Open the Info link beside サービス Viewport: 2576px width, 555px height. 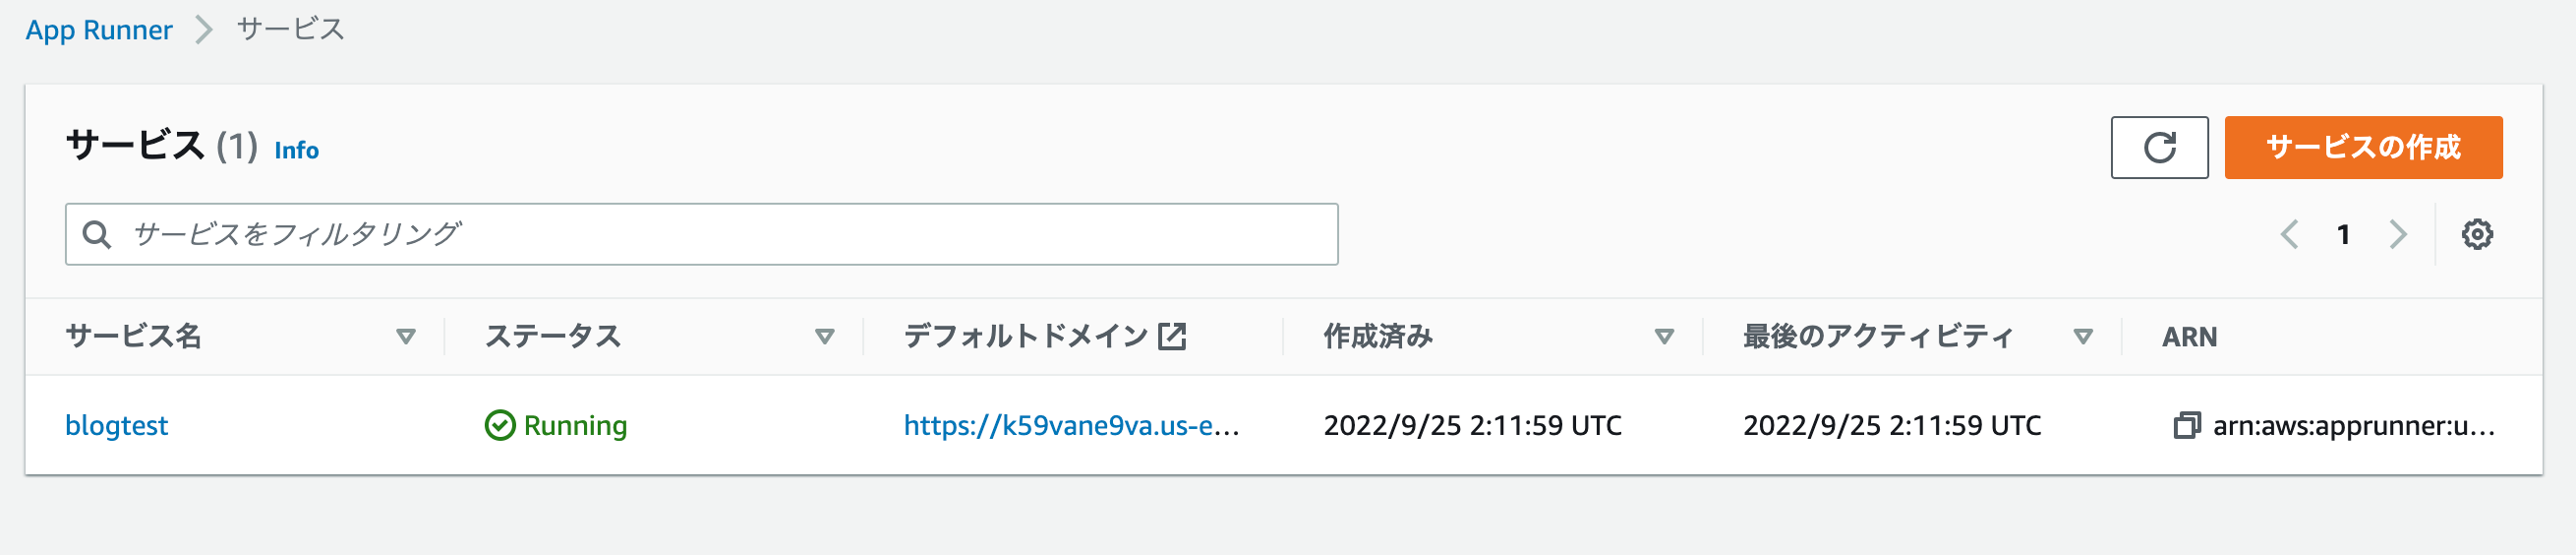point(296,150)
